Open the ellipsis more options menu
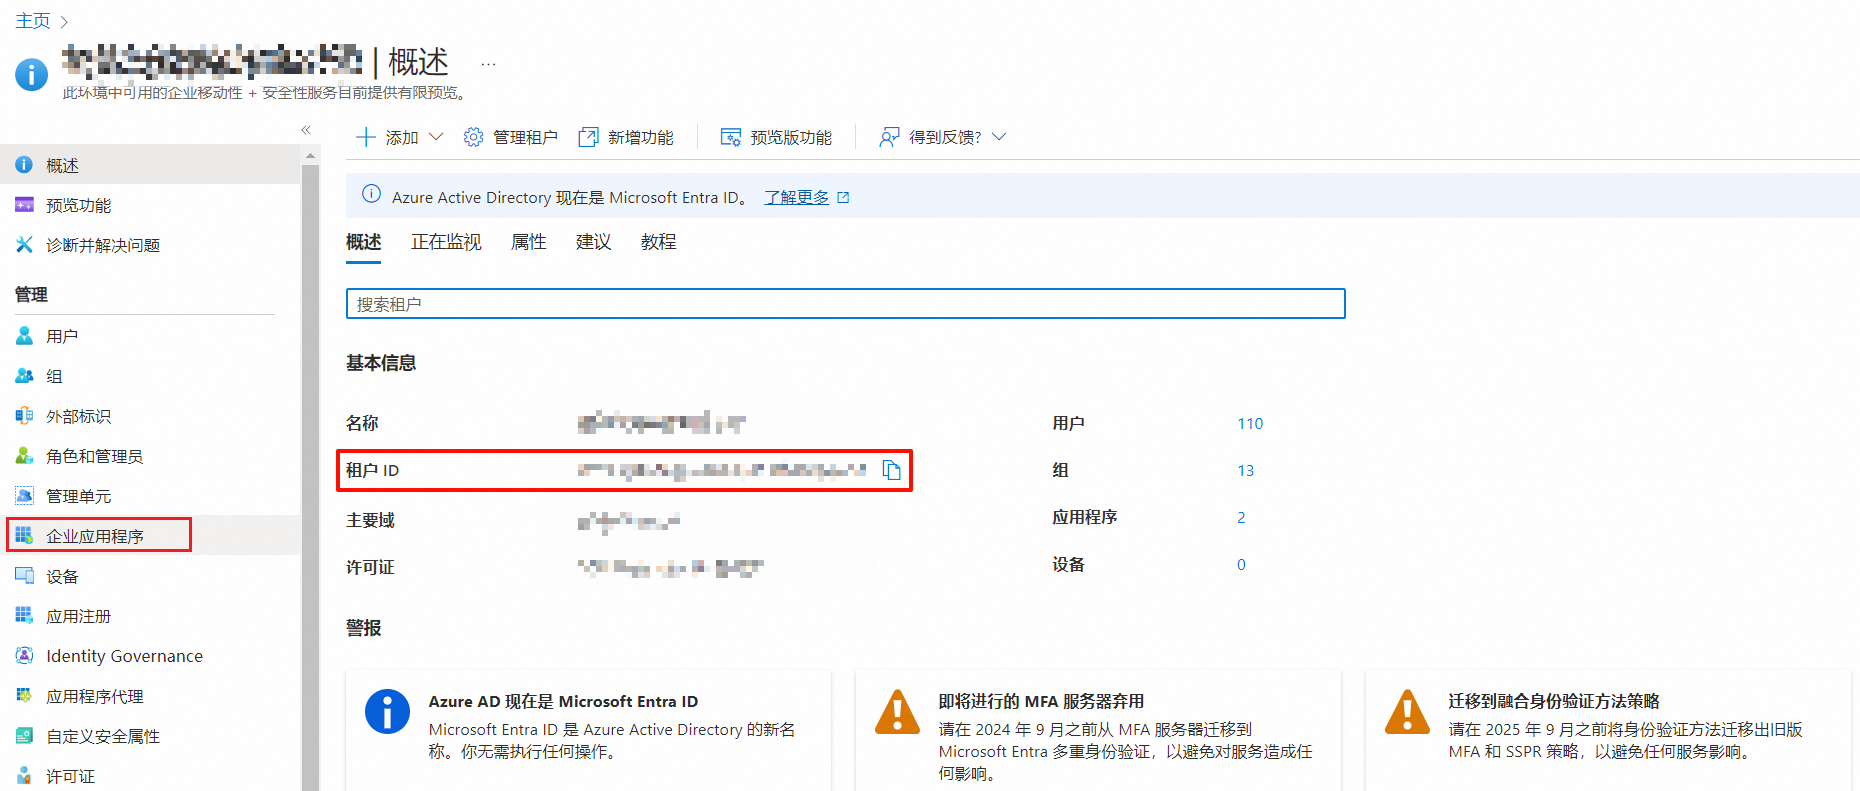The width and height of the screenshot is (1860, 791). click(x=488, y=64)
